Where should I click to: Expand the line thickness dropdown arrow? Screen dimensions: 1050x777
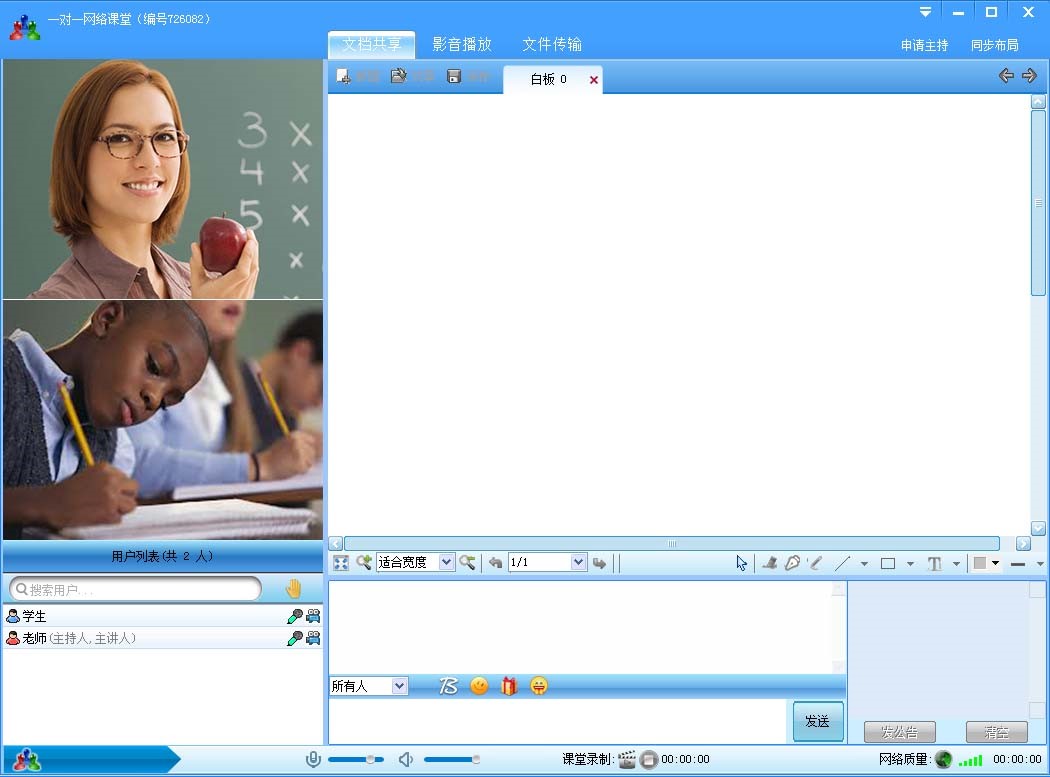[1039, 563]
